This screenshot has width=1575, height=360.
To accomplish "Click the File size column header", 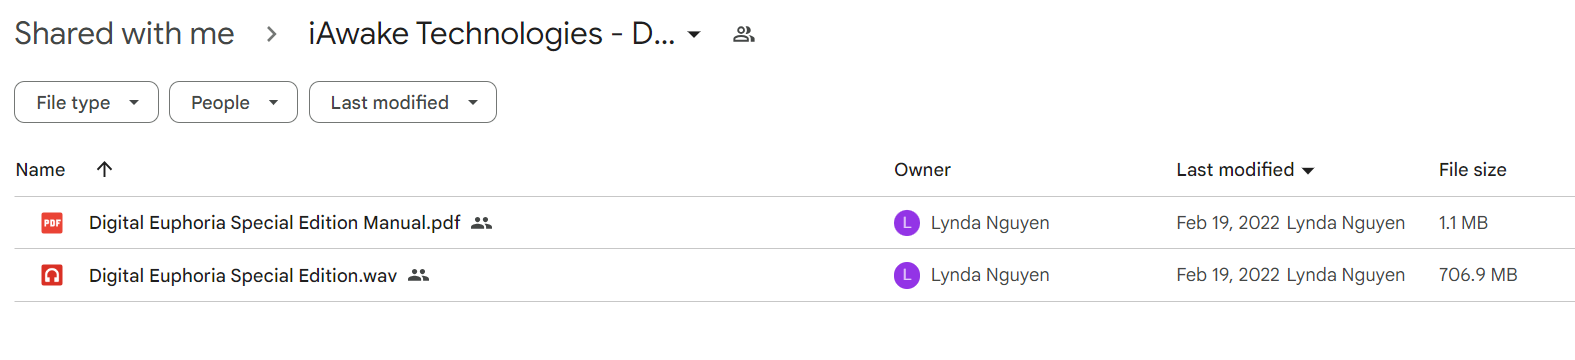I will tap(1472, 170).
